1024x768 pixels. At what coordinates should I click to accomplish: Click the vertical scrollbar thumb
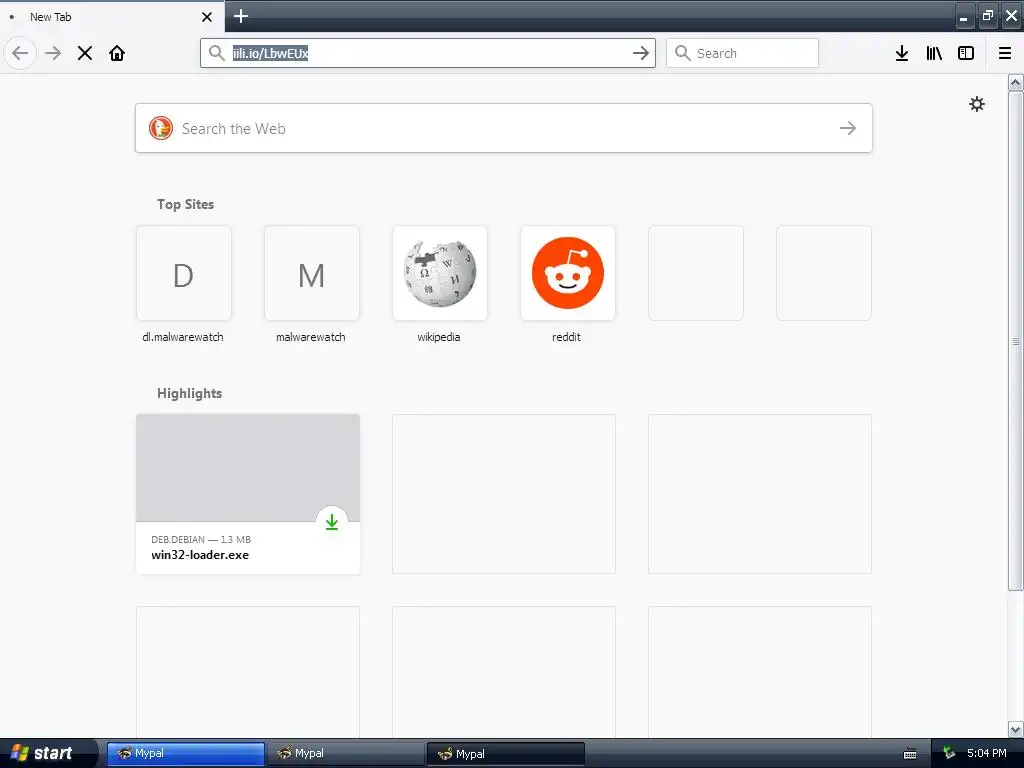click(x=1015, y=341)
